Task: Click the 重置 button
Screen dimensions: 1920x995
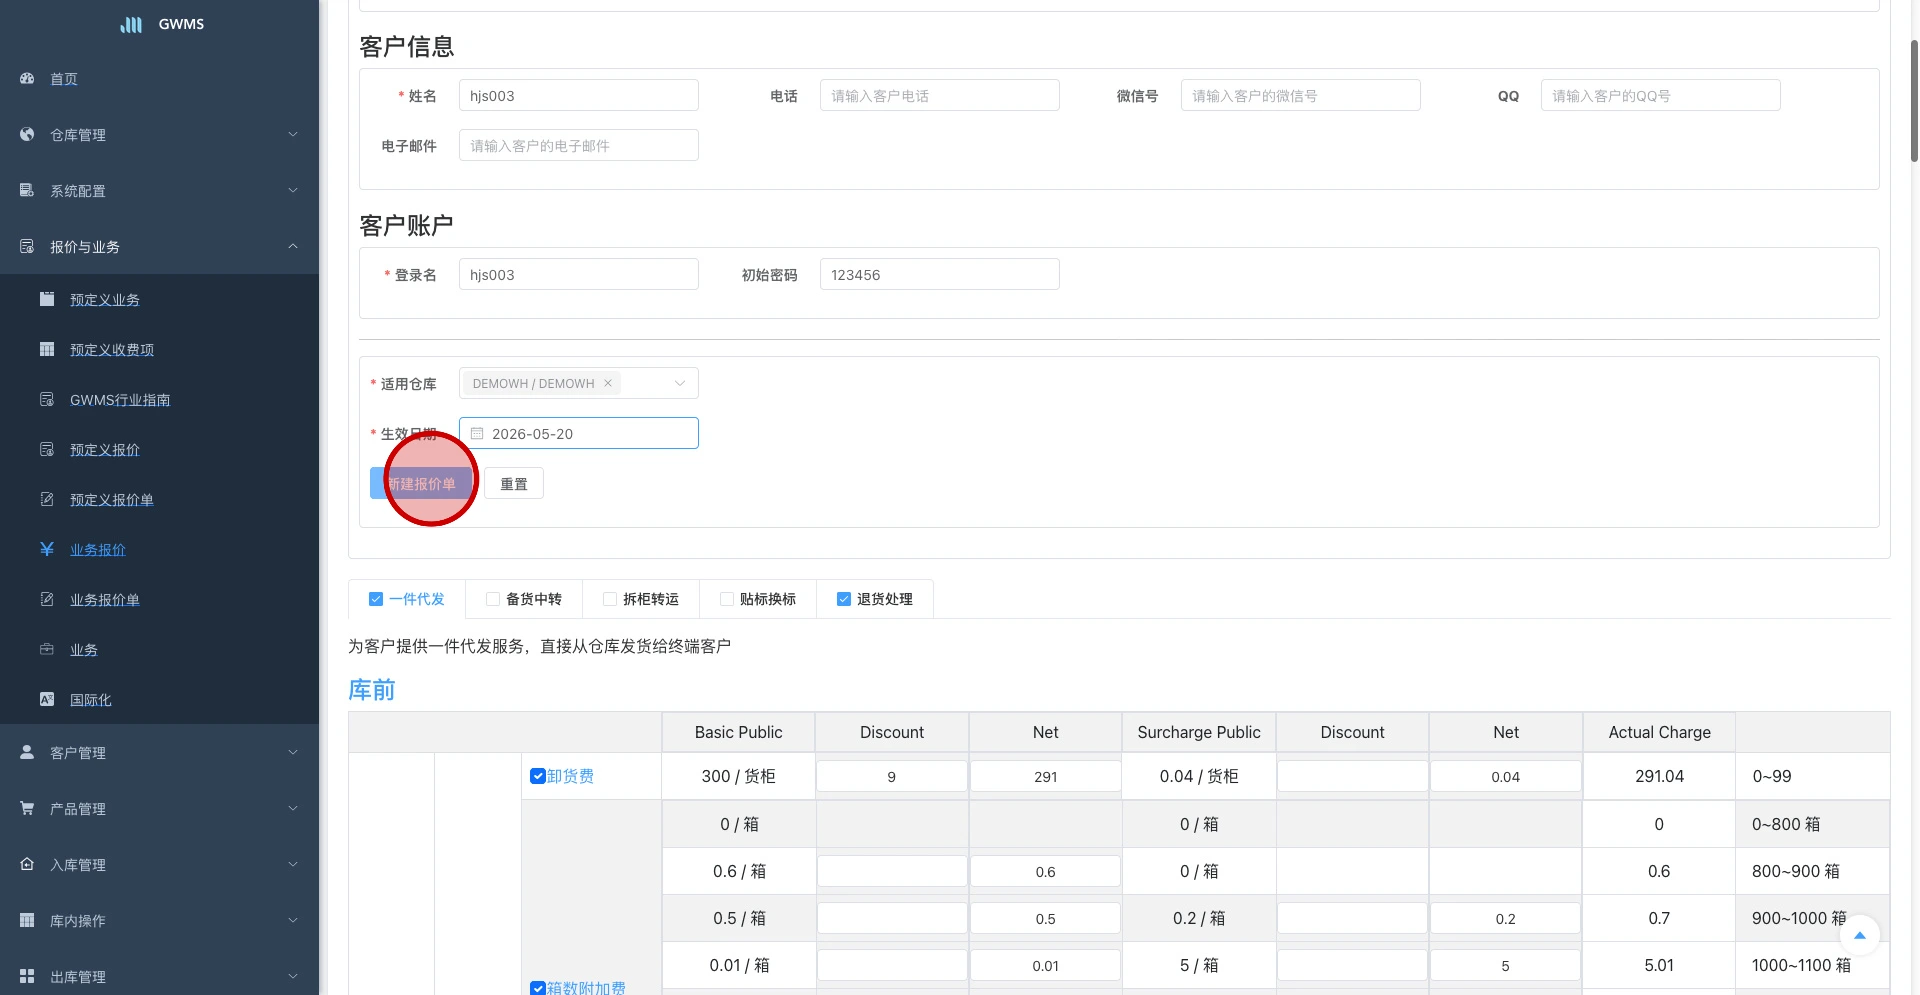Action: coord(514,483)
